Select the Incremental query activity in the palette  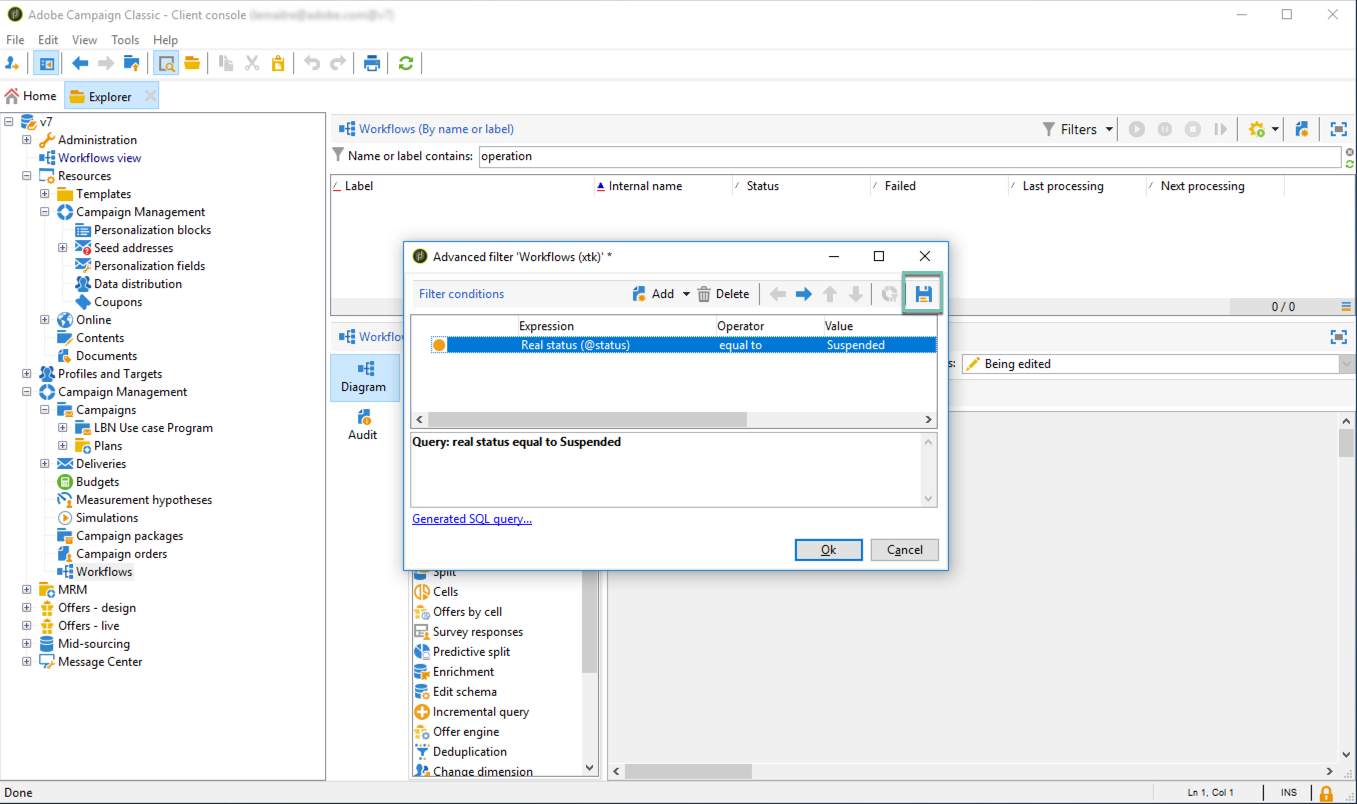pyautogui.click(x=481, y=712)
